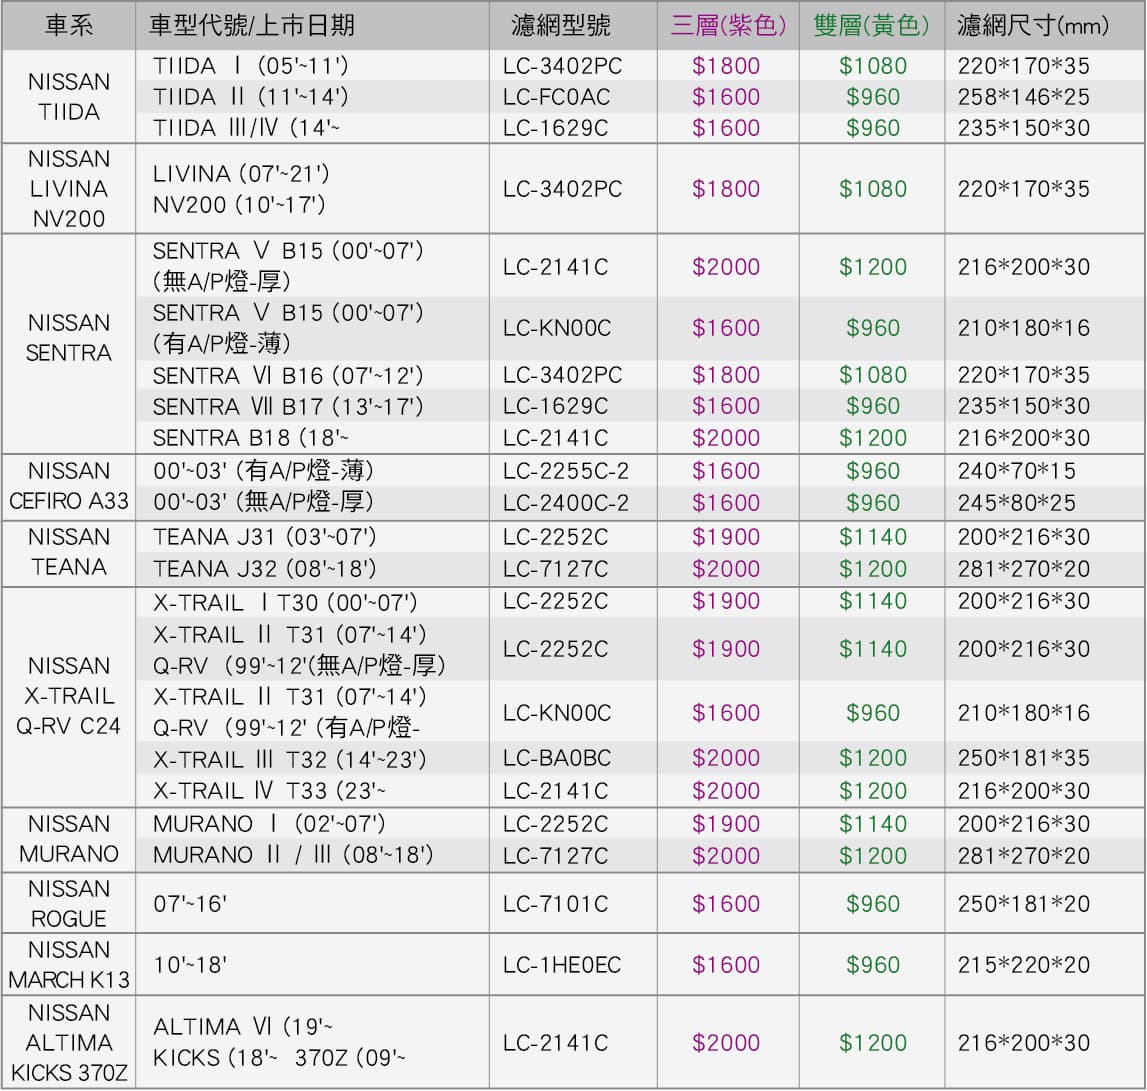Click LC-7127C in the TEANA J32 row
The image size is (1147, 1091).
click(555, 569)
